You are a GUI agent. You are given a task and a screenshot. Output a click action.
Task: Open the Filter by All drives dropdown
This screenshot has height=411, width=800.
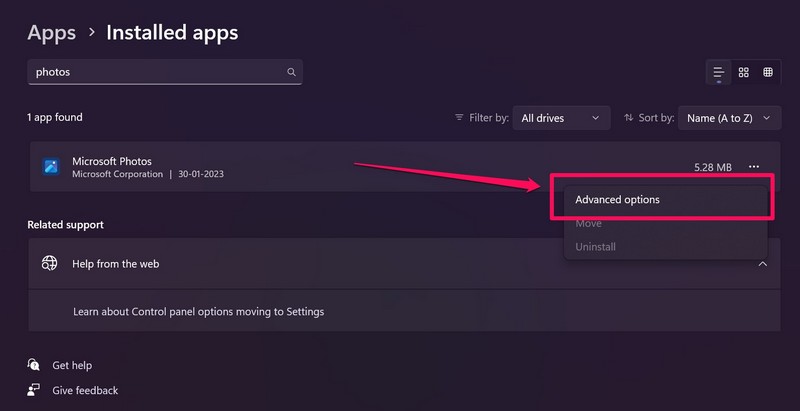click(x=560, y=118)
